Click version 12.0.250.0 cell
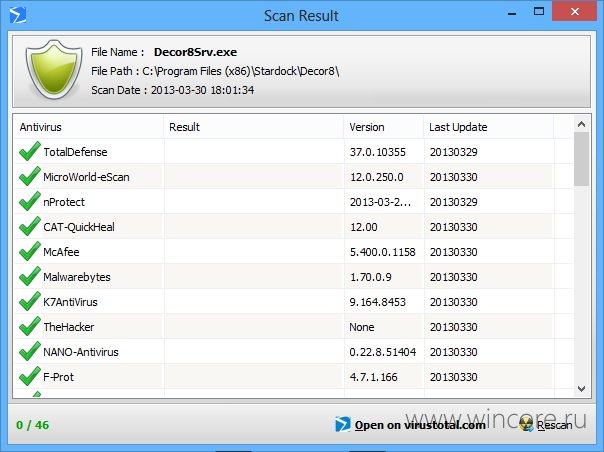The height and width of the screenshot is (452, 604). [377, 177]
